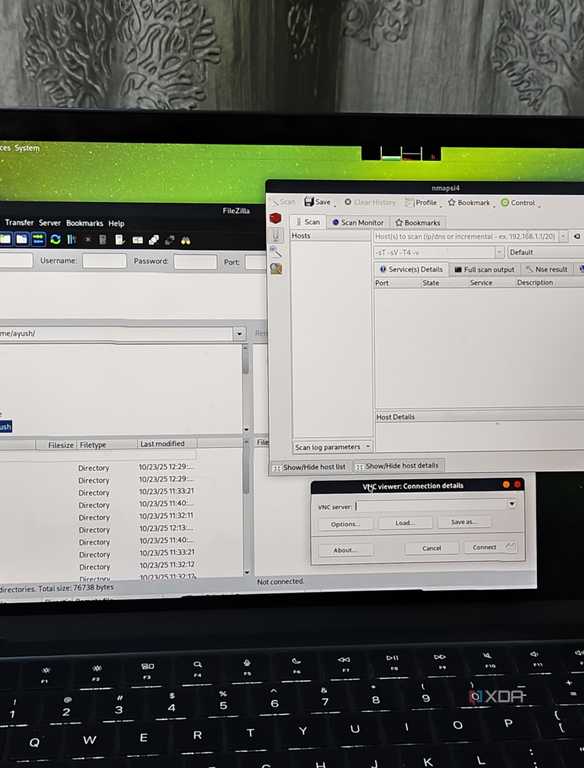Expand FileZilla local site path dropdown
Viewport: 584px width, 768px height.
click(x=239, y=334)
